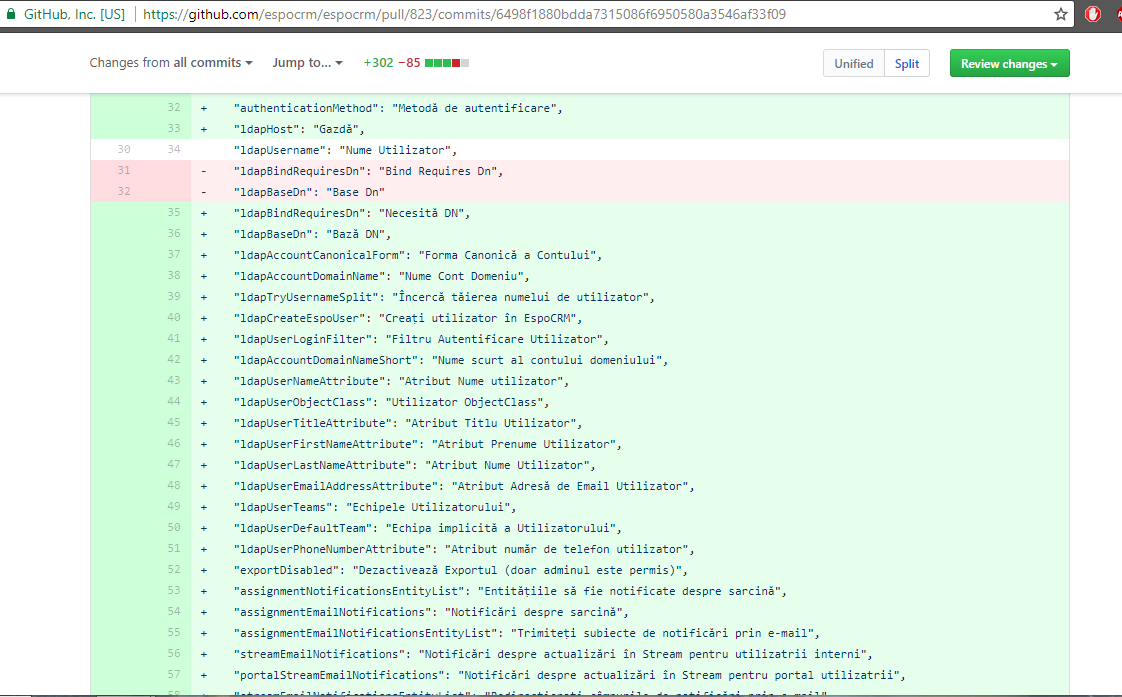Open the red shield extension icon
Viewport: 1122px width, 697px height.
pos(1093,14)
